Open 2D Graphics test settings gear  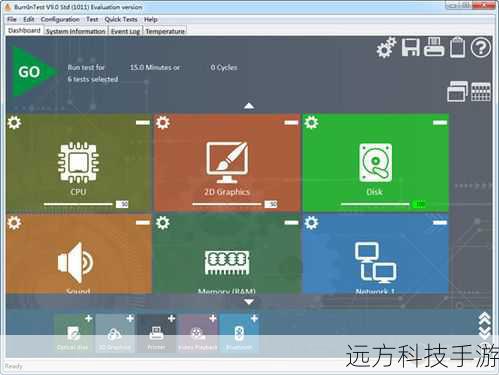[x=163, y=123]
